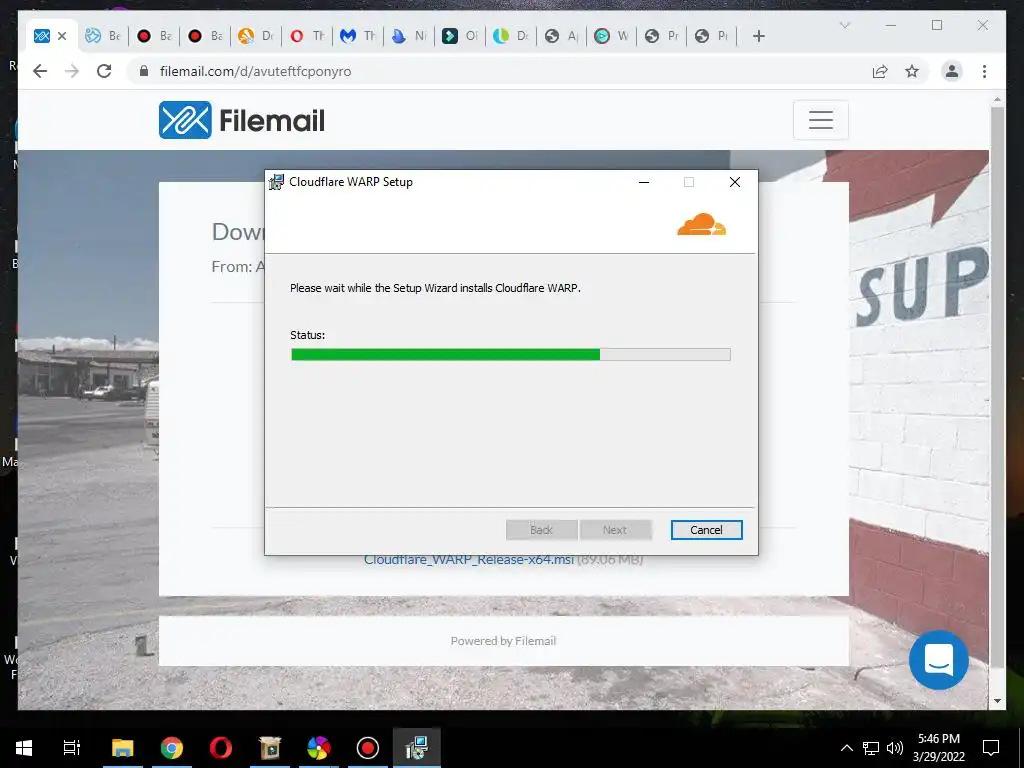Click the page scrollbar down arrow

[997, 701]
